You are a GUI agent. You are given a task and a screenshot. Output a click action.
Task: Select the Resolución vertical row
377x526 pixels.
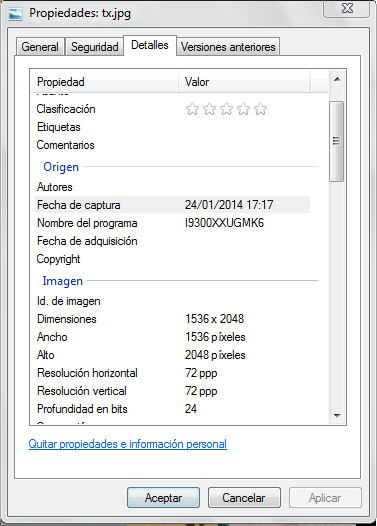click(x=173, y=391)
